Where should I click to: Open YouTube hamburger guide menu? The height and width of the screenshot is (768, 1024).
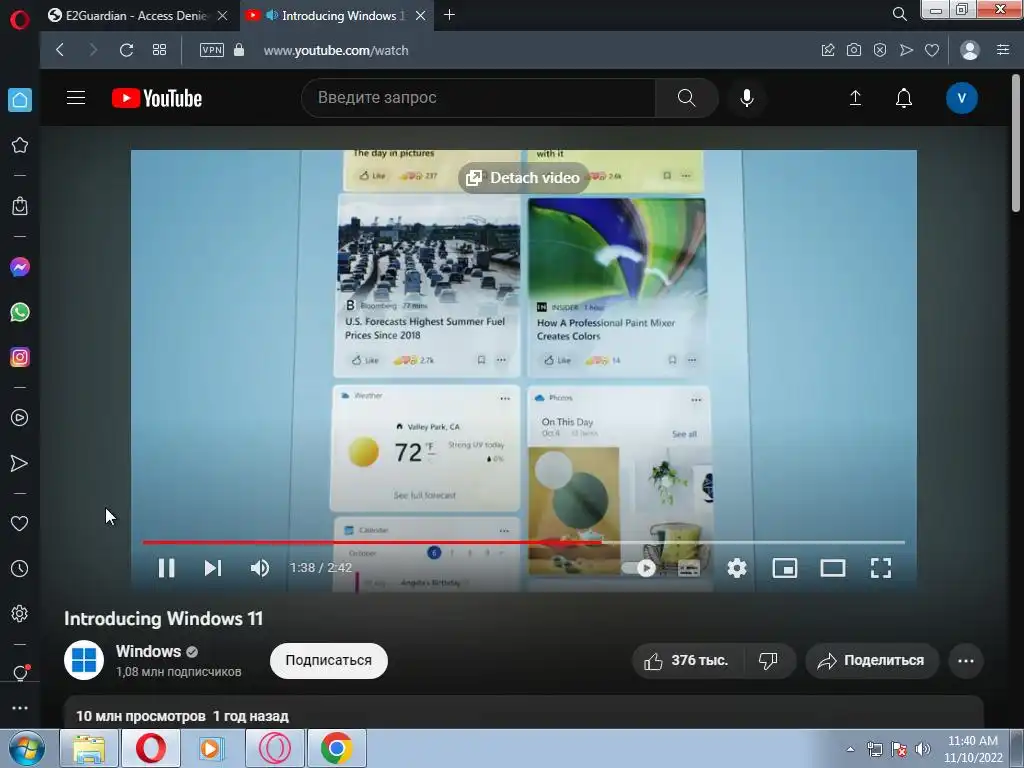pyautogui.click(x=76, y=98)
